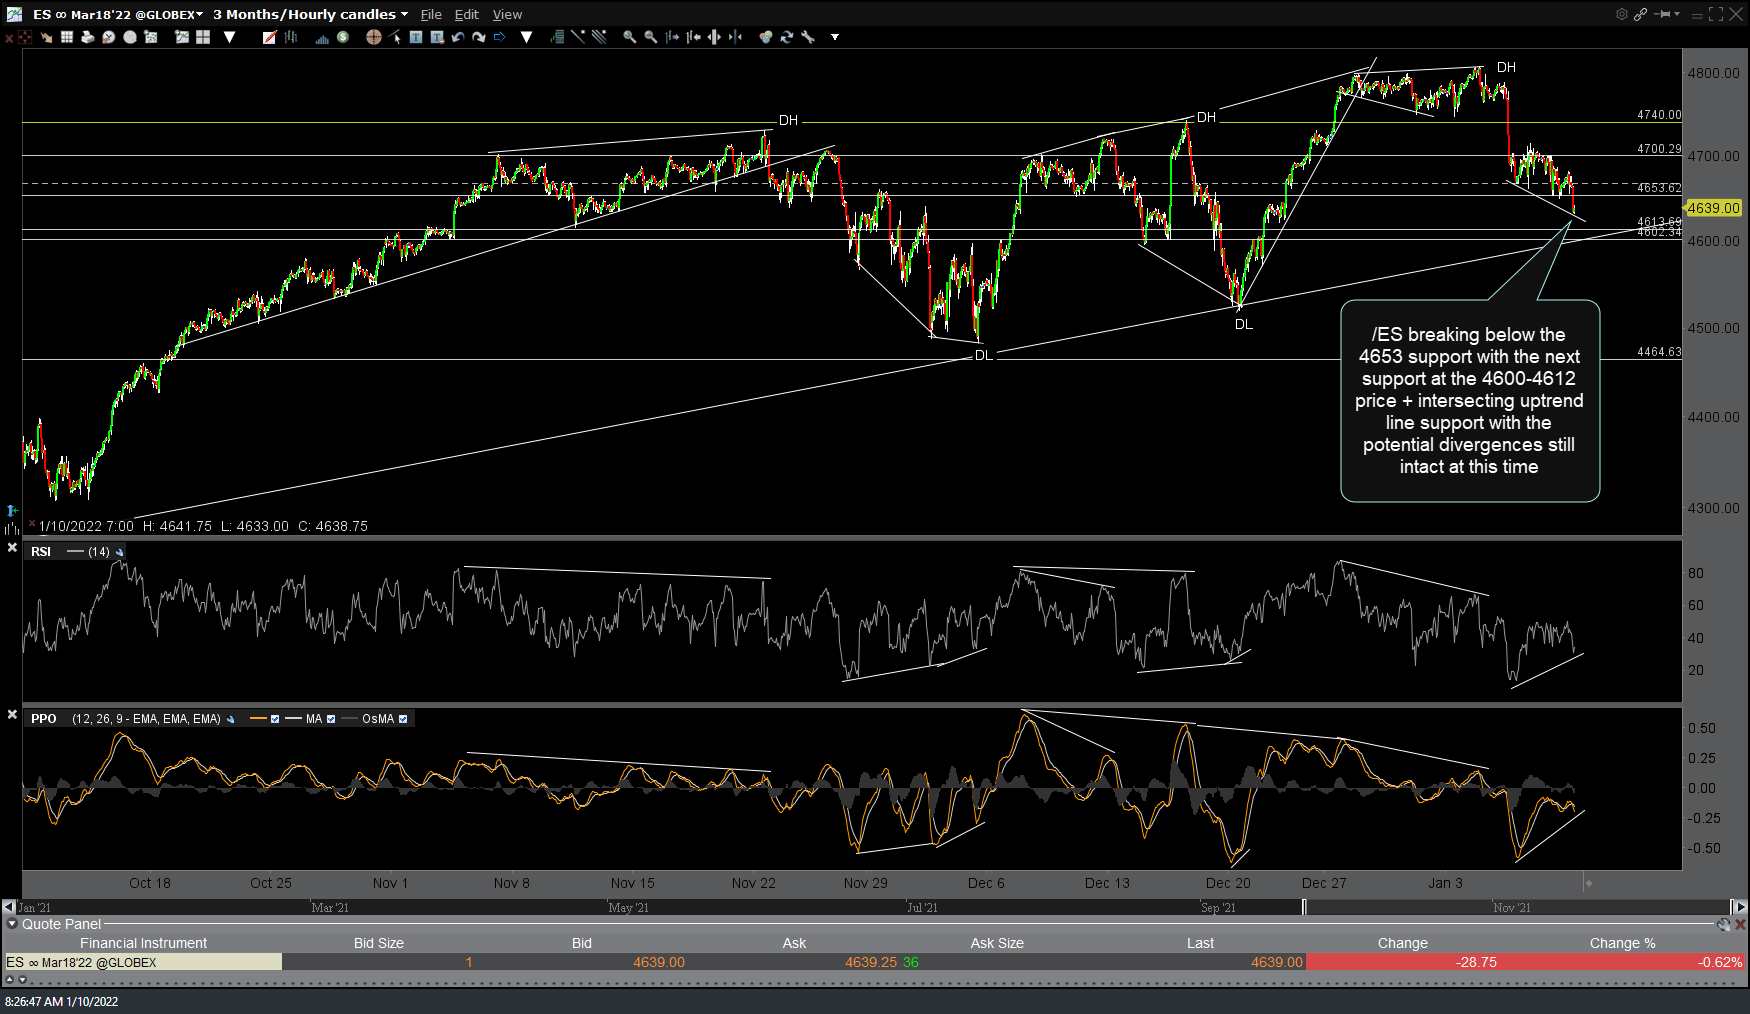The image size is (1750, 1014).
Task: Toggle the PPO OsMA histogram checkbox
Action: 403,719
